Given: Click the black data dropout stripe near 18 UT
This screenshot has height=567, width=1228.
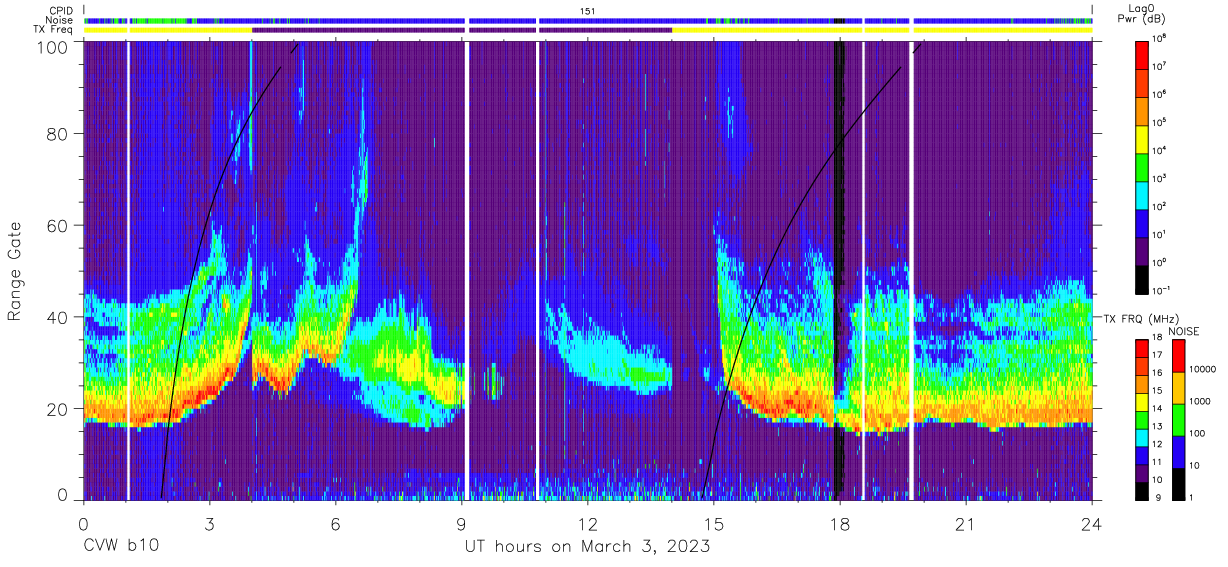Looking at the screenshot, I should pyautogui.click(x=839, y=270).
